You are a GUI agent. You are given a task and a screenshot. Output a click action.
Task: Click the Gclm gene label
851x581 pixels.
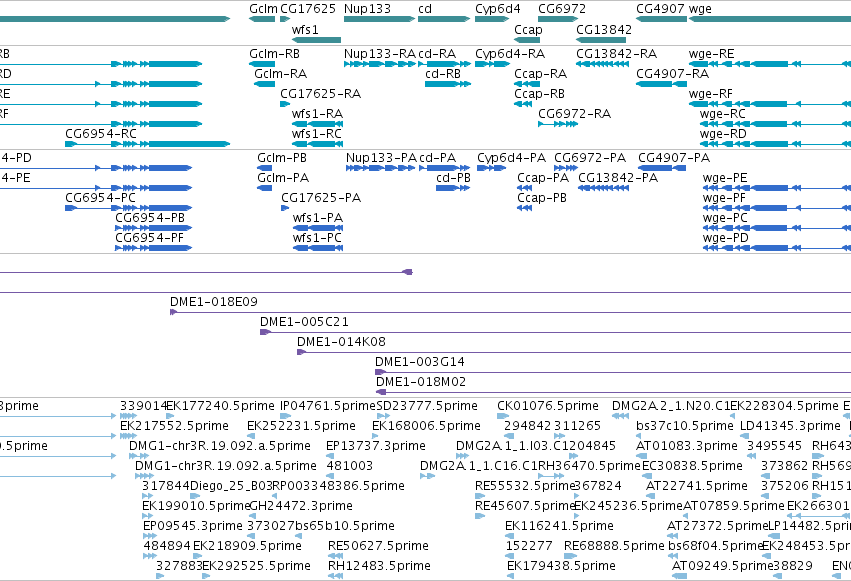pos(263,9)
